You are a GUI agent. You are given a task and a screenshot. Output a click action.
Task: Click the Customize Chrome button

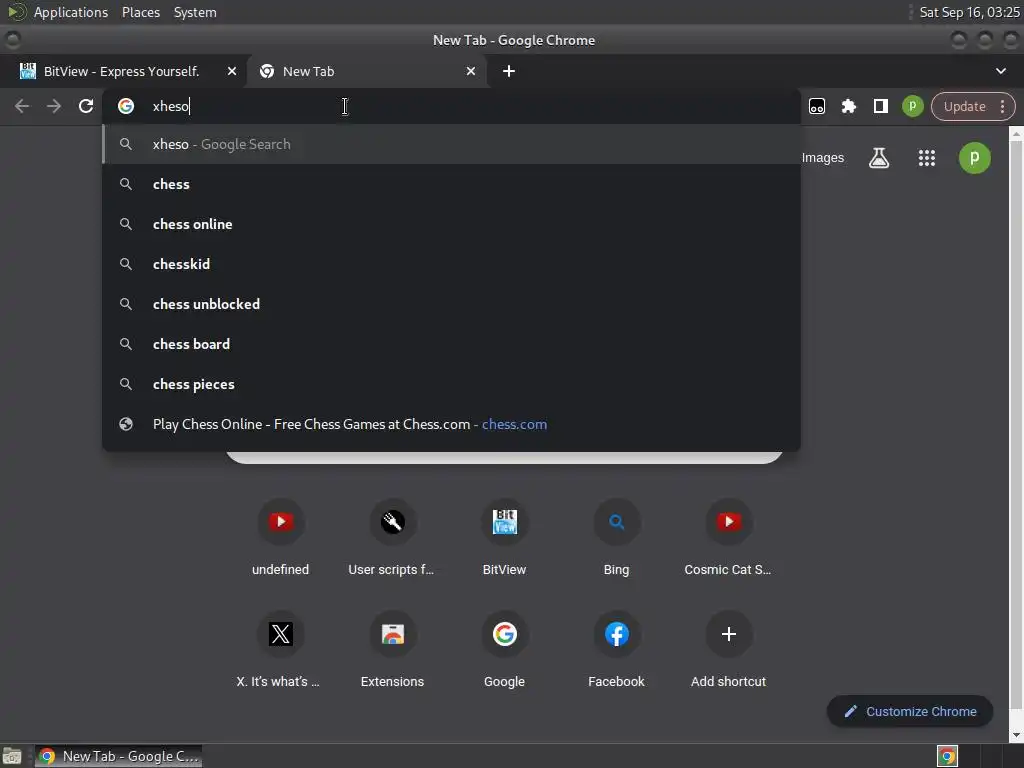pos(910,711)
